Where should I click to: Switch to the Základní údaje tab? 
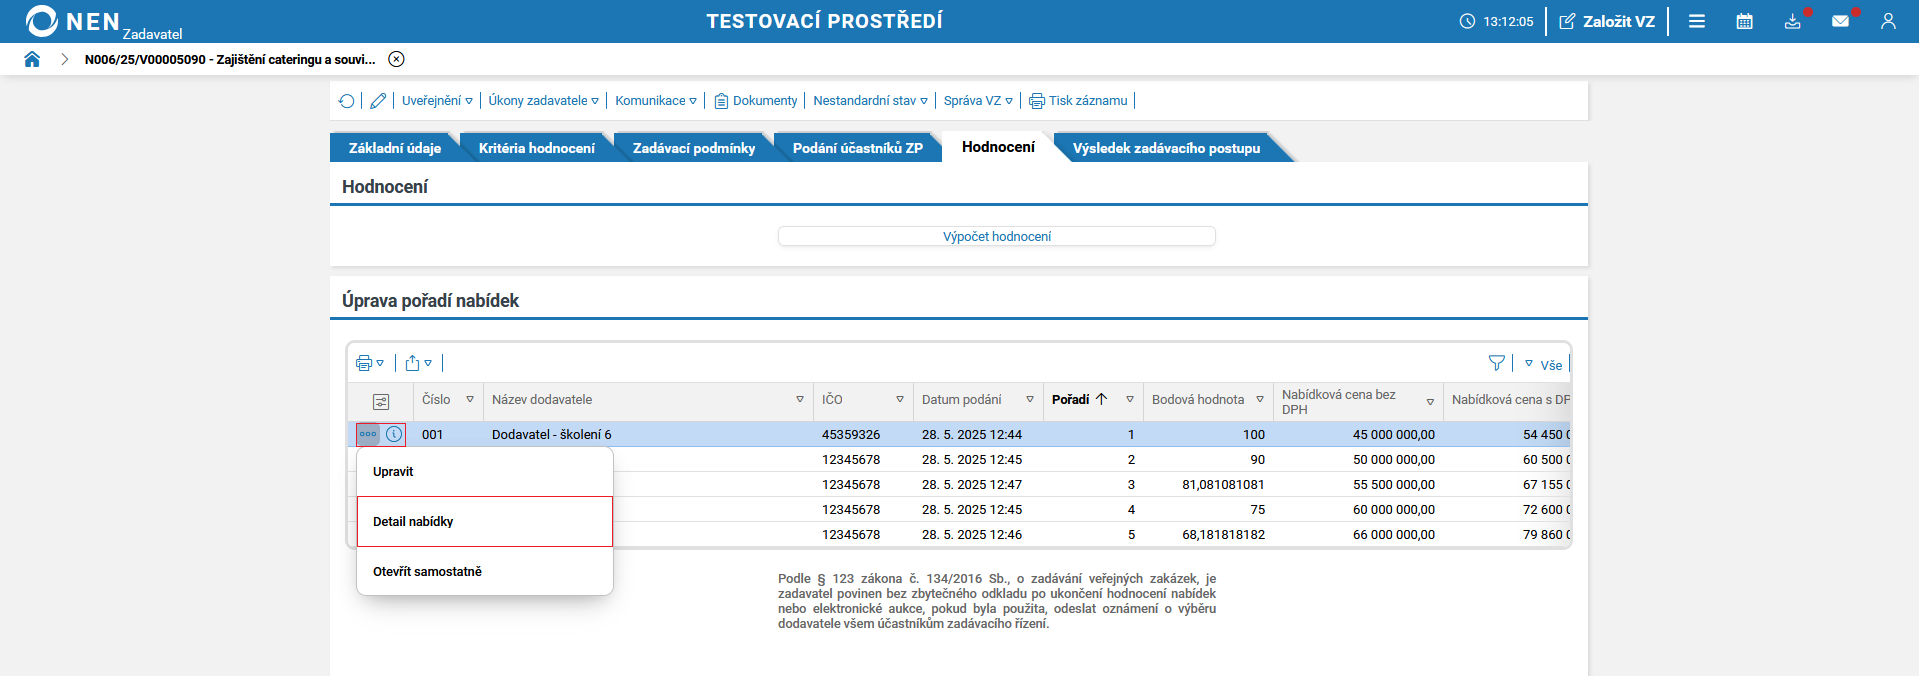pyautogui.click(x=394, y=148)
